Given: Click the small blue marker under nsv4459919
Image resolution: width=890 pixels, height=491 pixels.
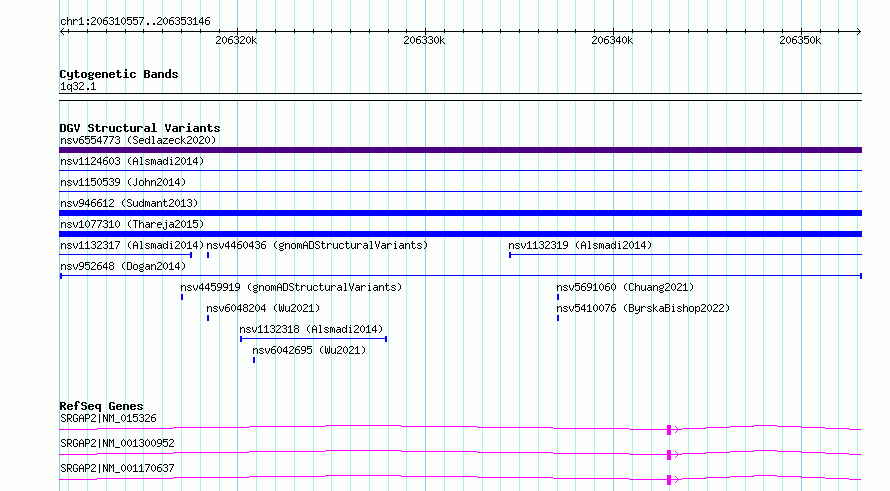Looking at the screenshot, I should pos(182,297).
